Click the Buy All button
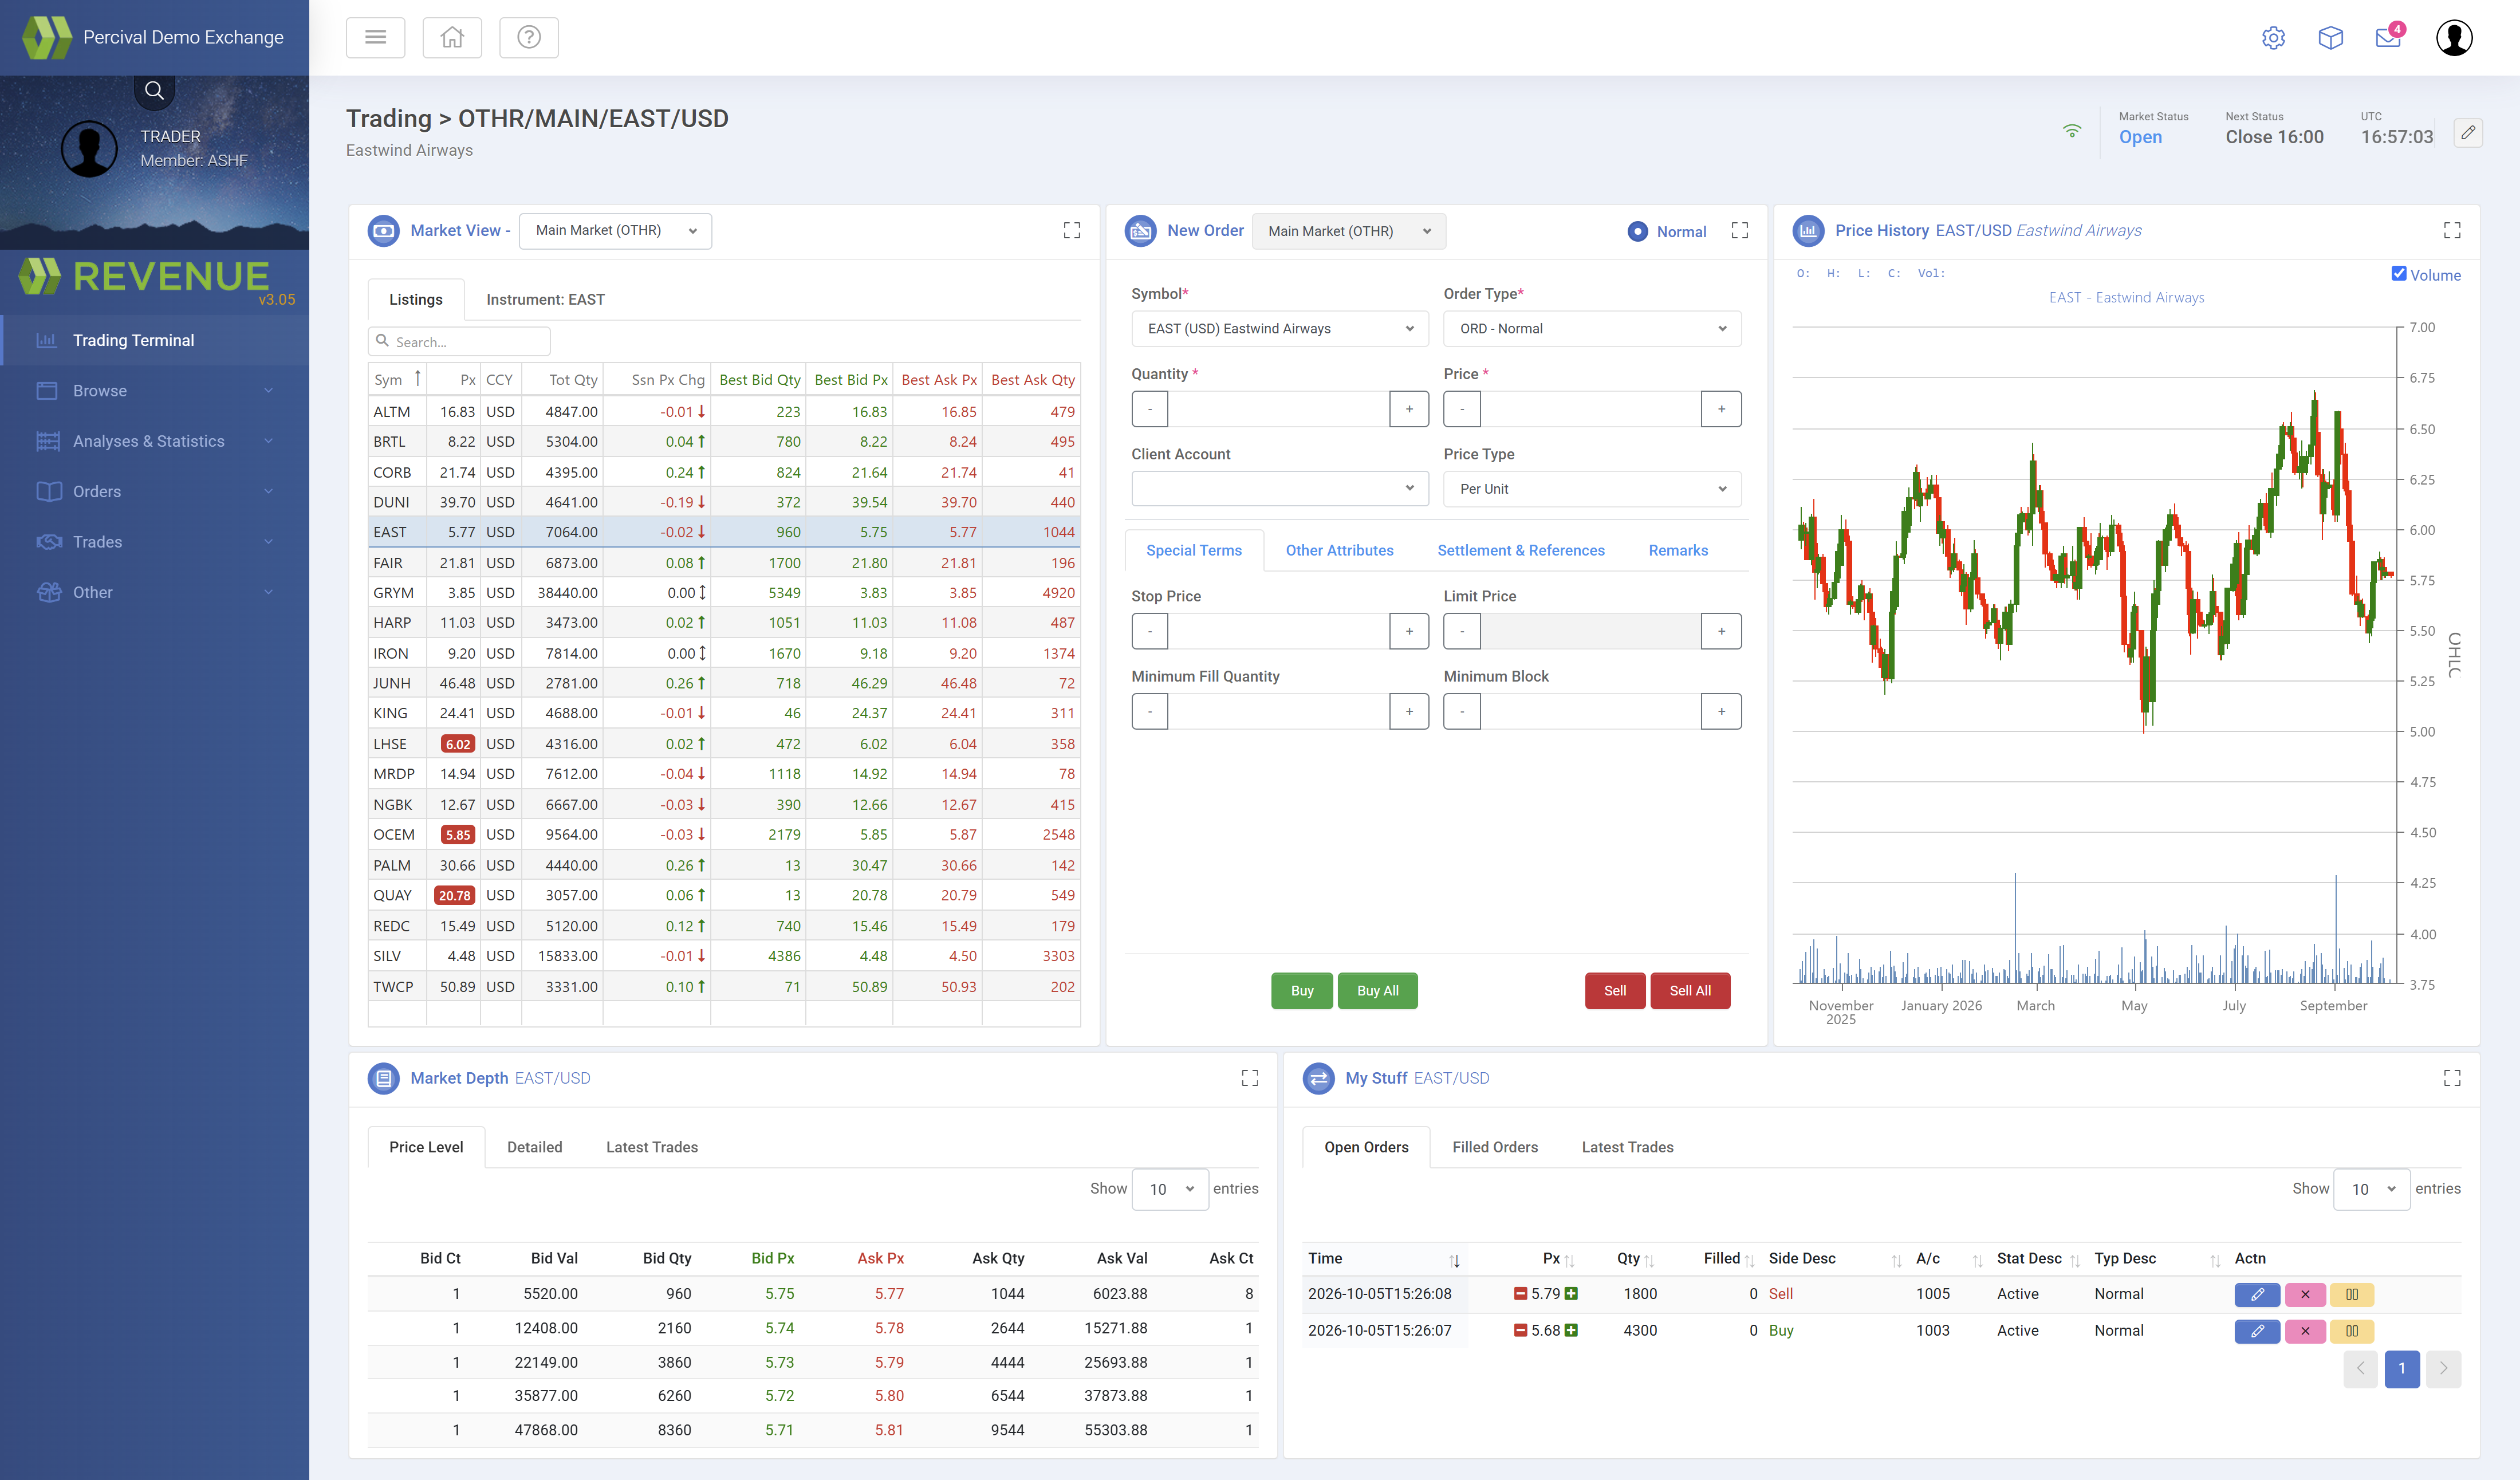Screen dimensions: 2520x1480 tap(1377, 991)
